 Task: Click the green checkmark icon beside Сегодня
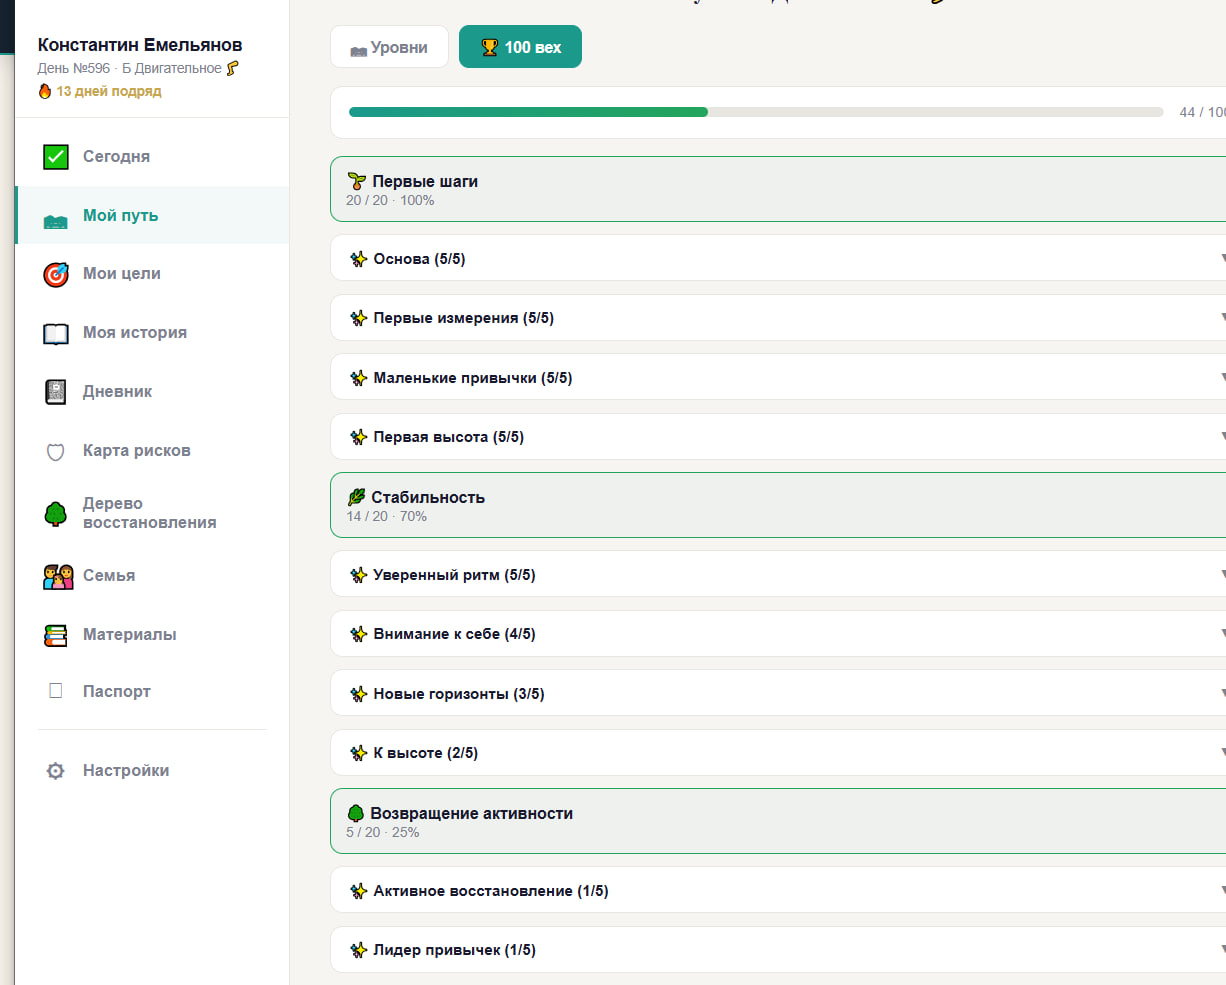56,157
